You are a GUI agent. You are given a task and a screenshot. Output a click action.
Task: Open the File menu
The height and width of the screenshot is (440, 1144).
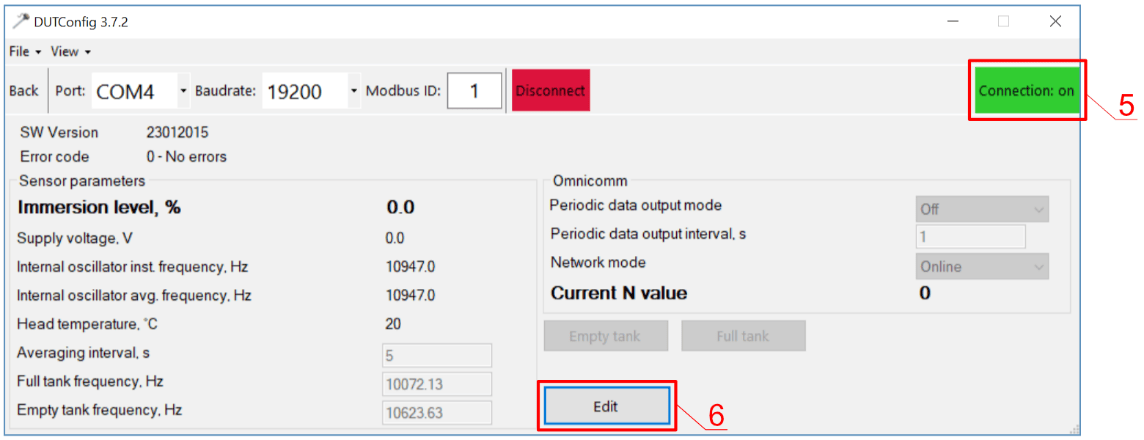click(24, 51)
